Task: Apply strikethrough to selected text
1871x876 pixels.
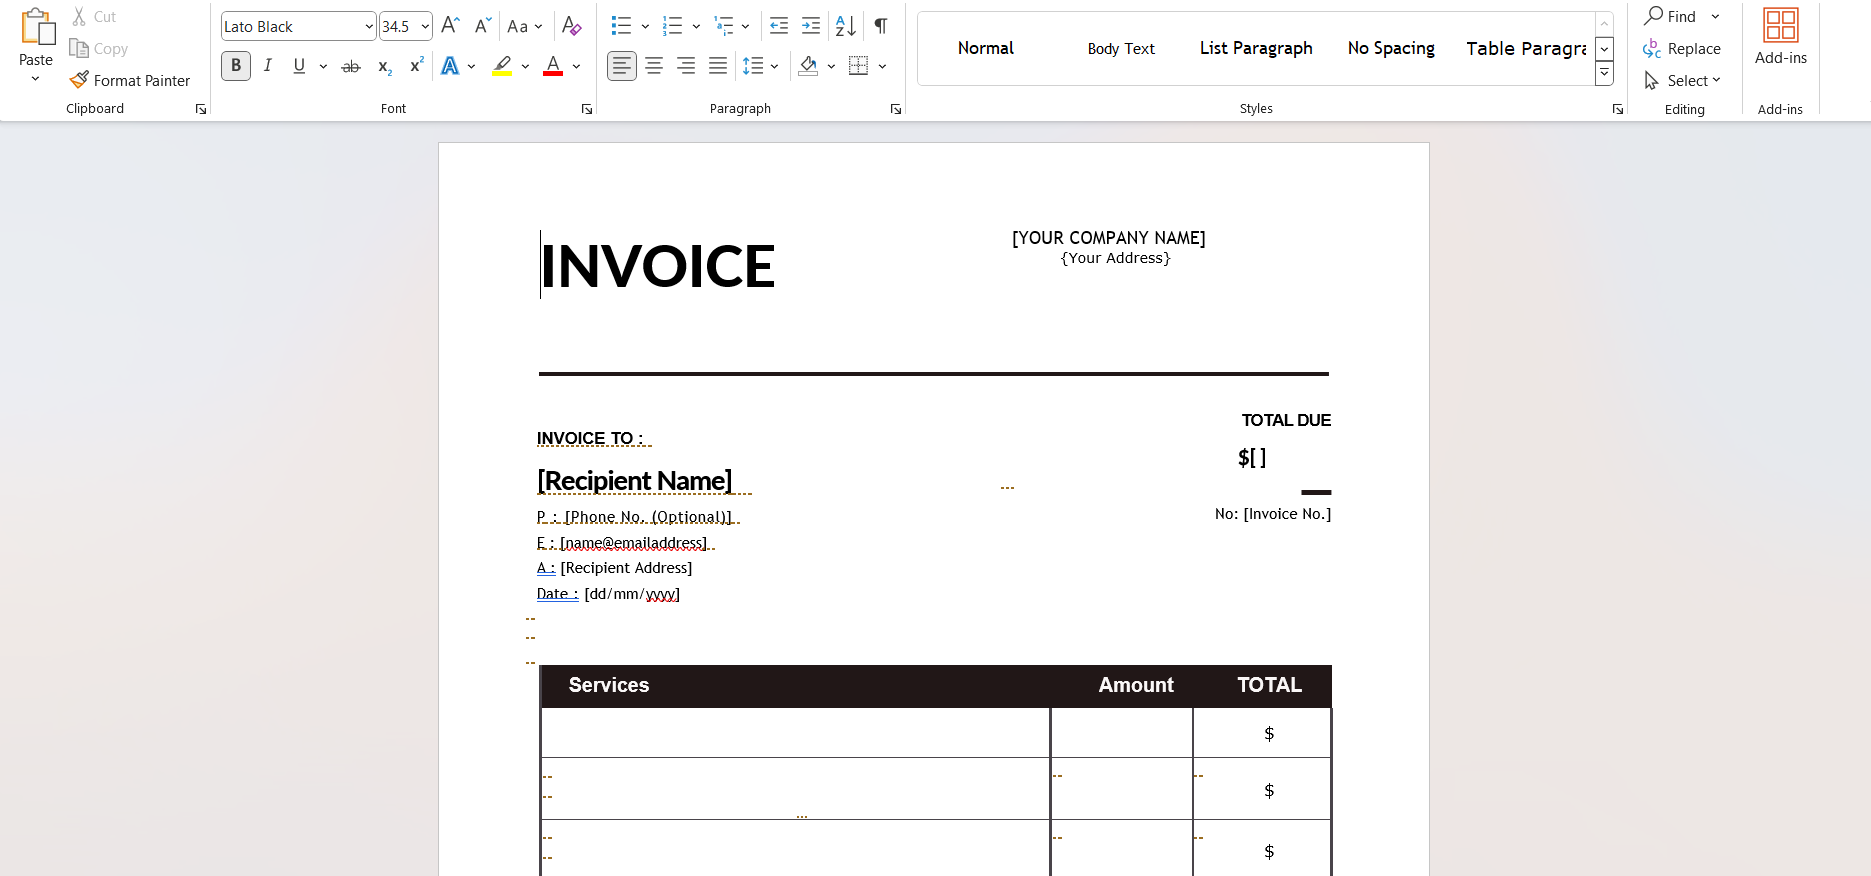Action: point(351,67)
